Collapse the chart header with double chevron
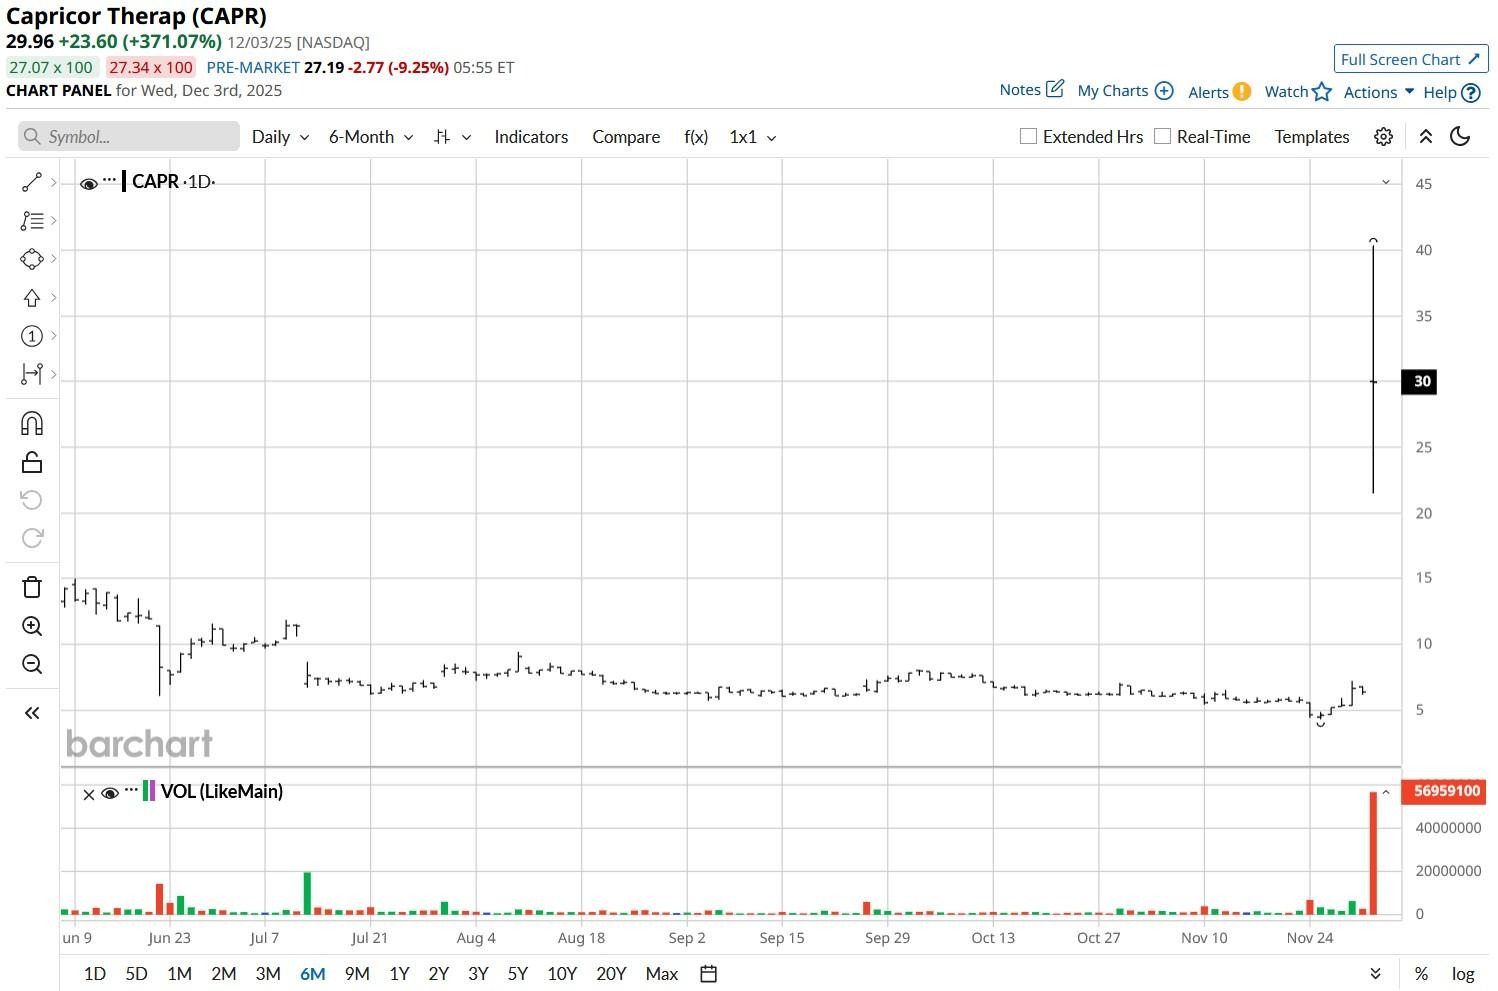The width and height of the screenshot is (1498, 991). tap(1426, 137)
